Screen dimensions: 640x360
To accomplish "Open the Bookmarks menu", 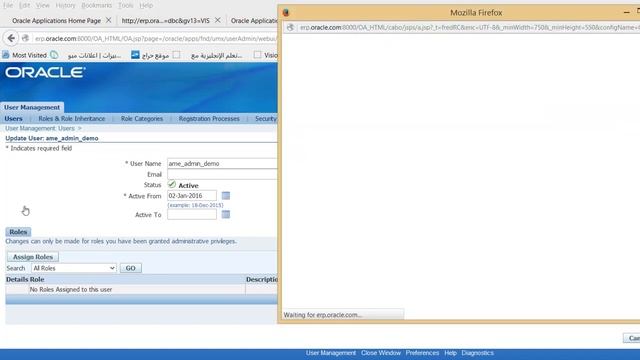I will click(96, 5).
